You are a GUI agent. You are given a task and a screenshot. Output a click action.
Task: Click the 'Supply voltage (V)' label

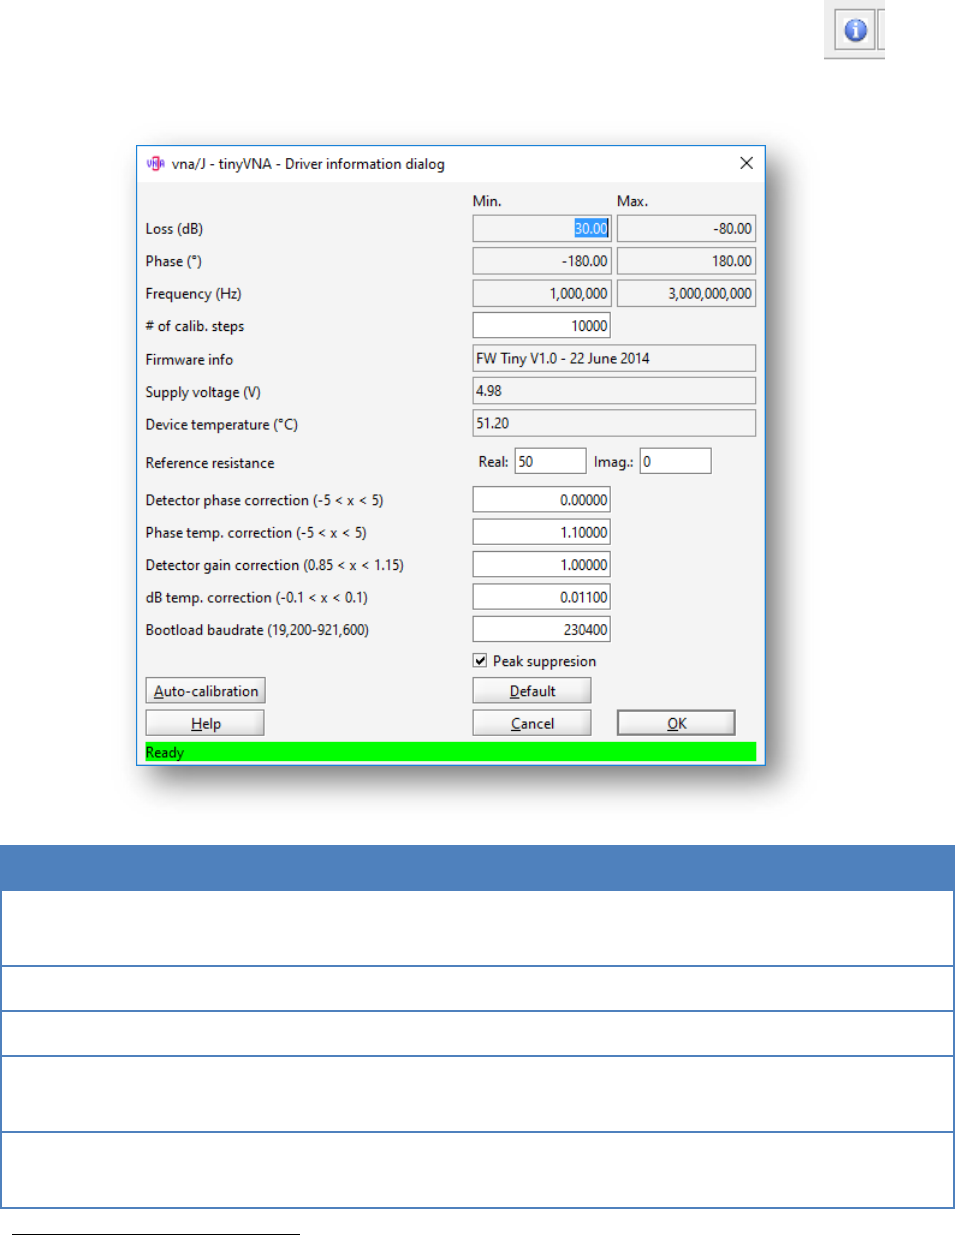tap(203, 392)
